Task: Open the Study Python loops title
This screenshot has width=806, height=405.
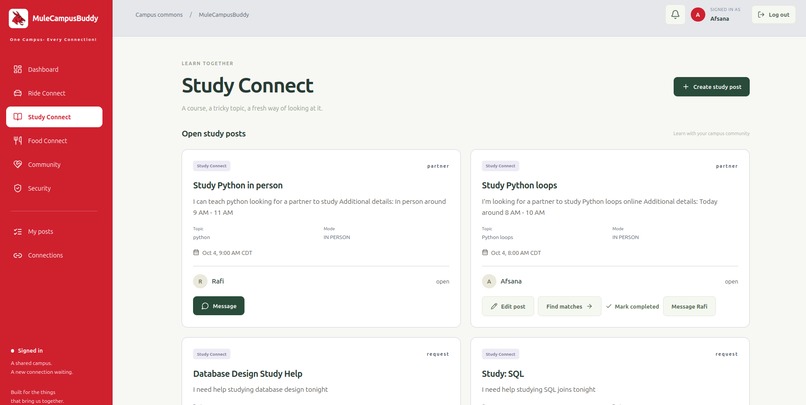Action: click(x=519, y=185)
